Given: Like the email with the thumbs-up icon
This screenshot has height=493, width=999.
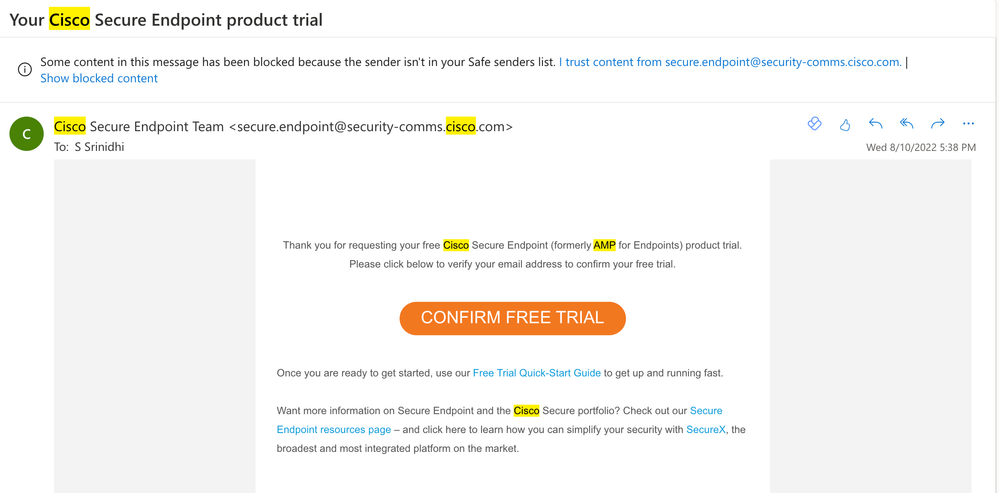Looking at the screenshot, I should point(845,124).
